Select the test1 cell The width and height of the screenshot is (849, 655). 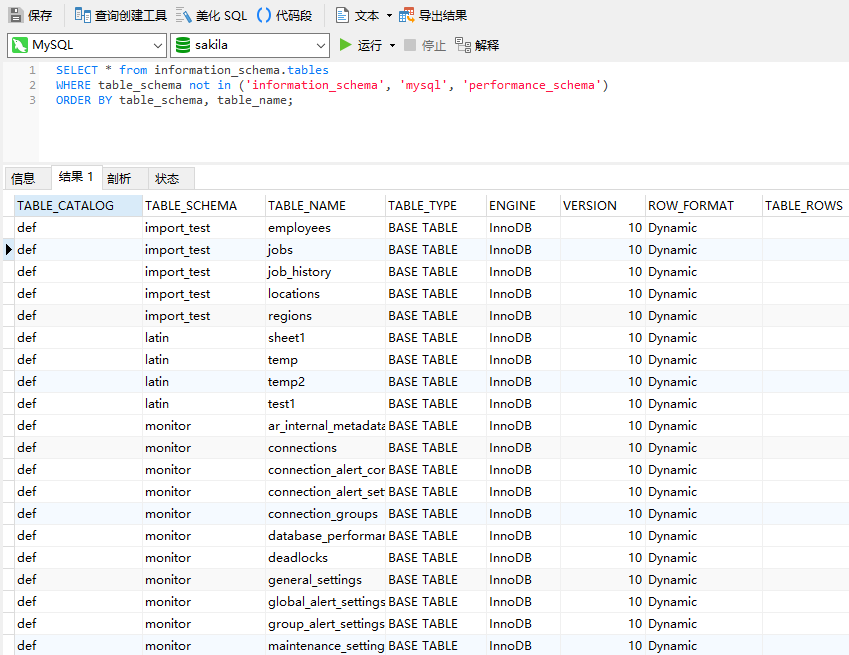click(325, 404)
